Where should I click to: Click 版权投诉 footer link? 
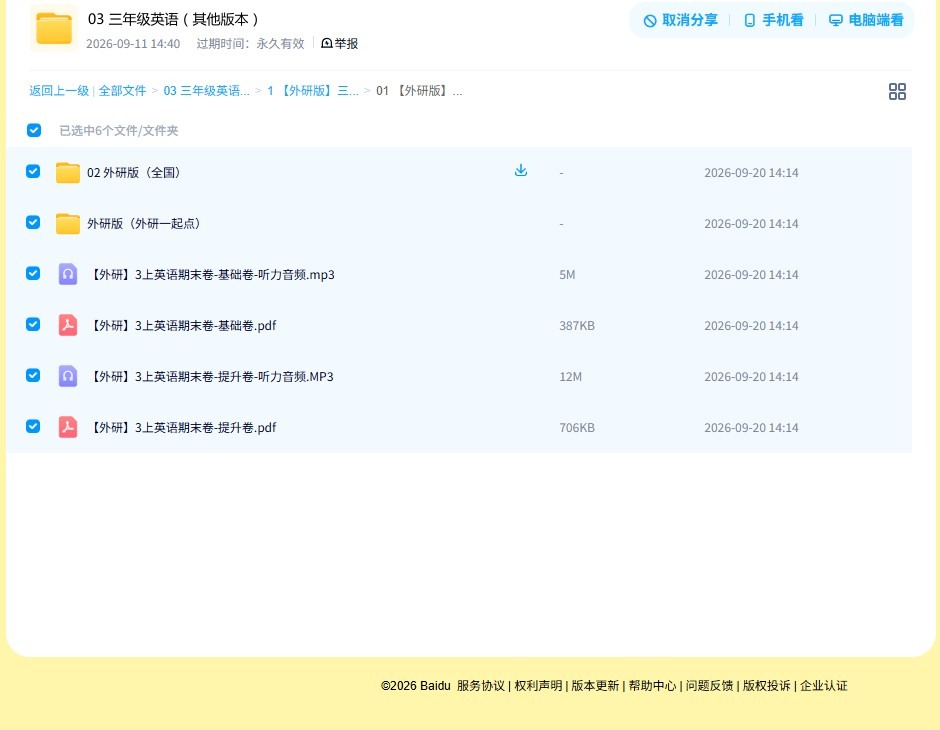(767, 686)
